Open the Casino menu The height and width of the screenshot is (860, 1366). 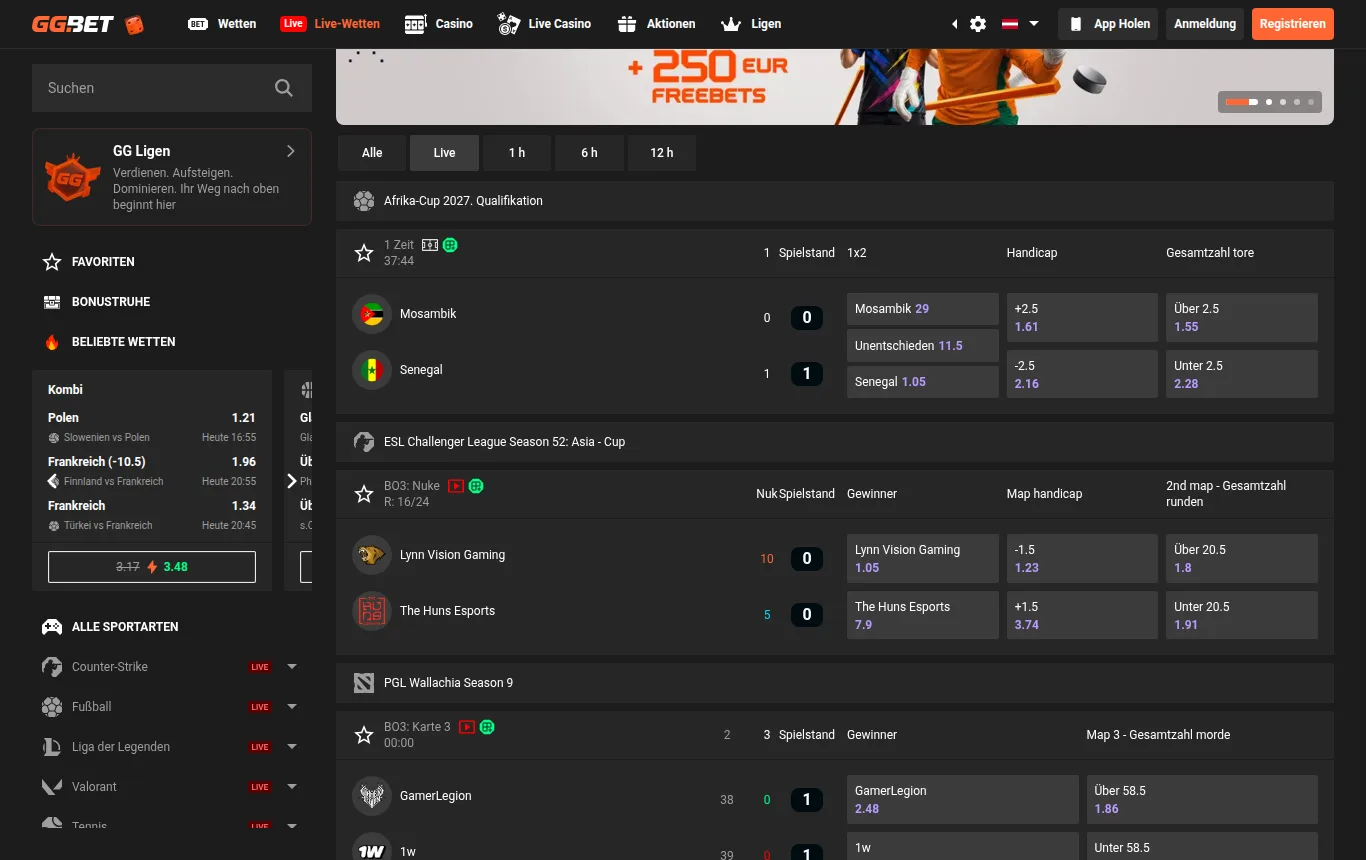pyautogui.click(x=438, y=24)
